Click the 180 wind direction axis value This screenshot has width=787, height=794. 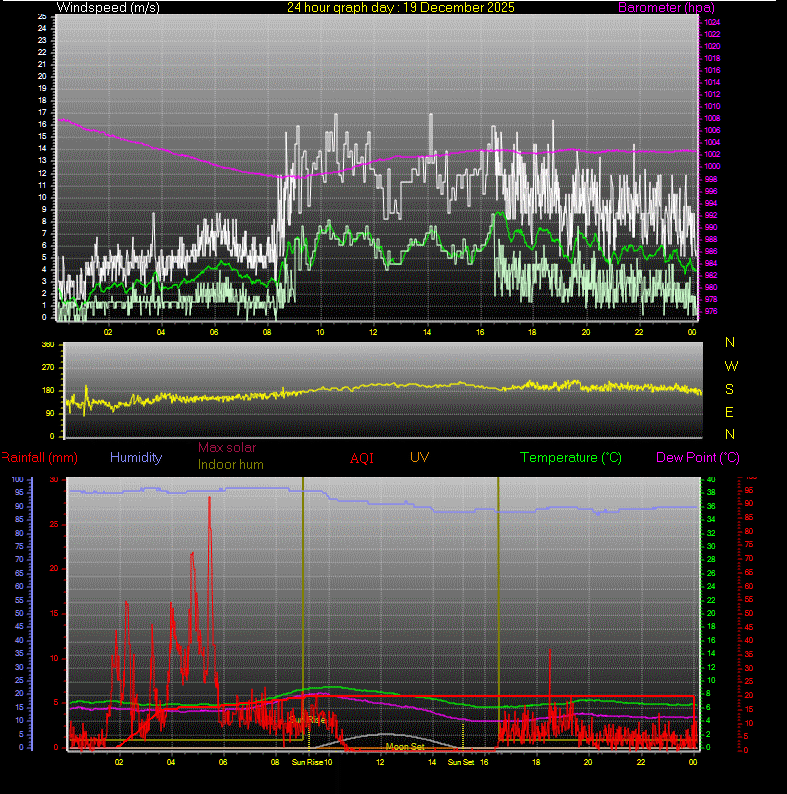tap(48, 390)
